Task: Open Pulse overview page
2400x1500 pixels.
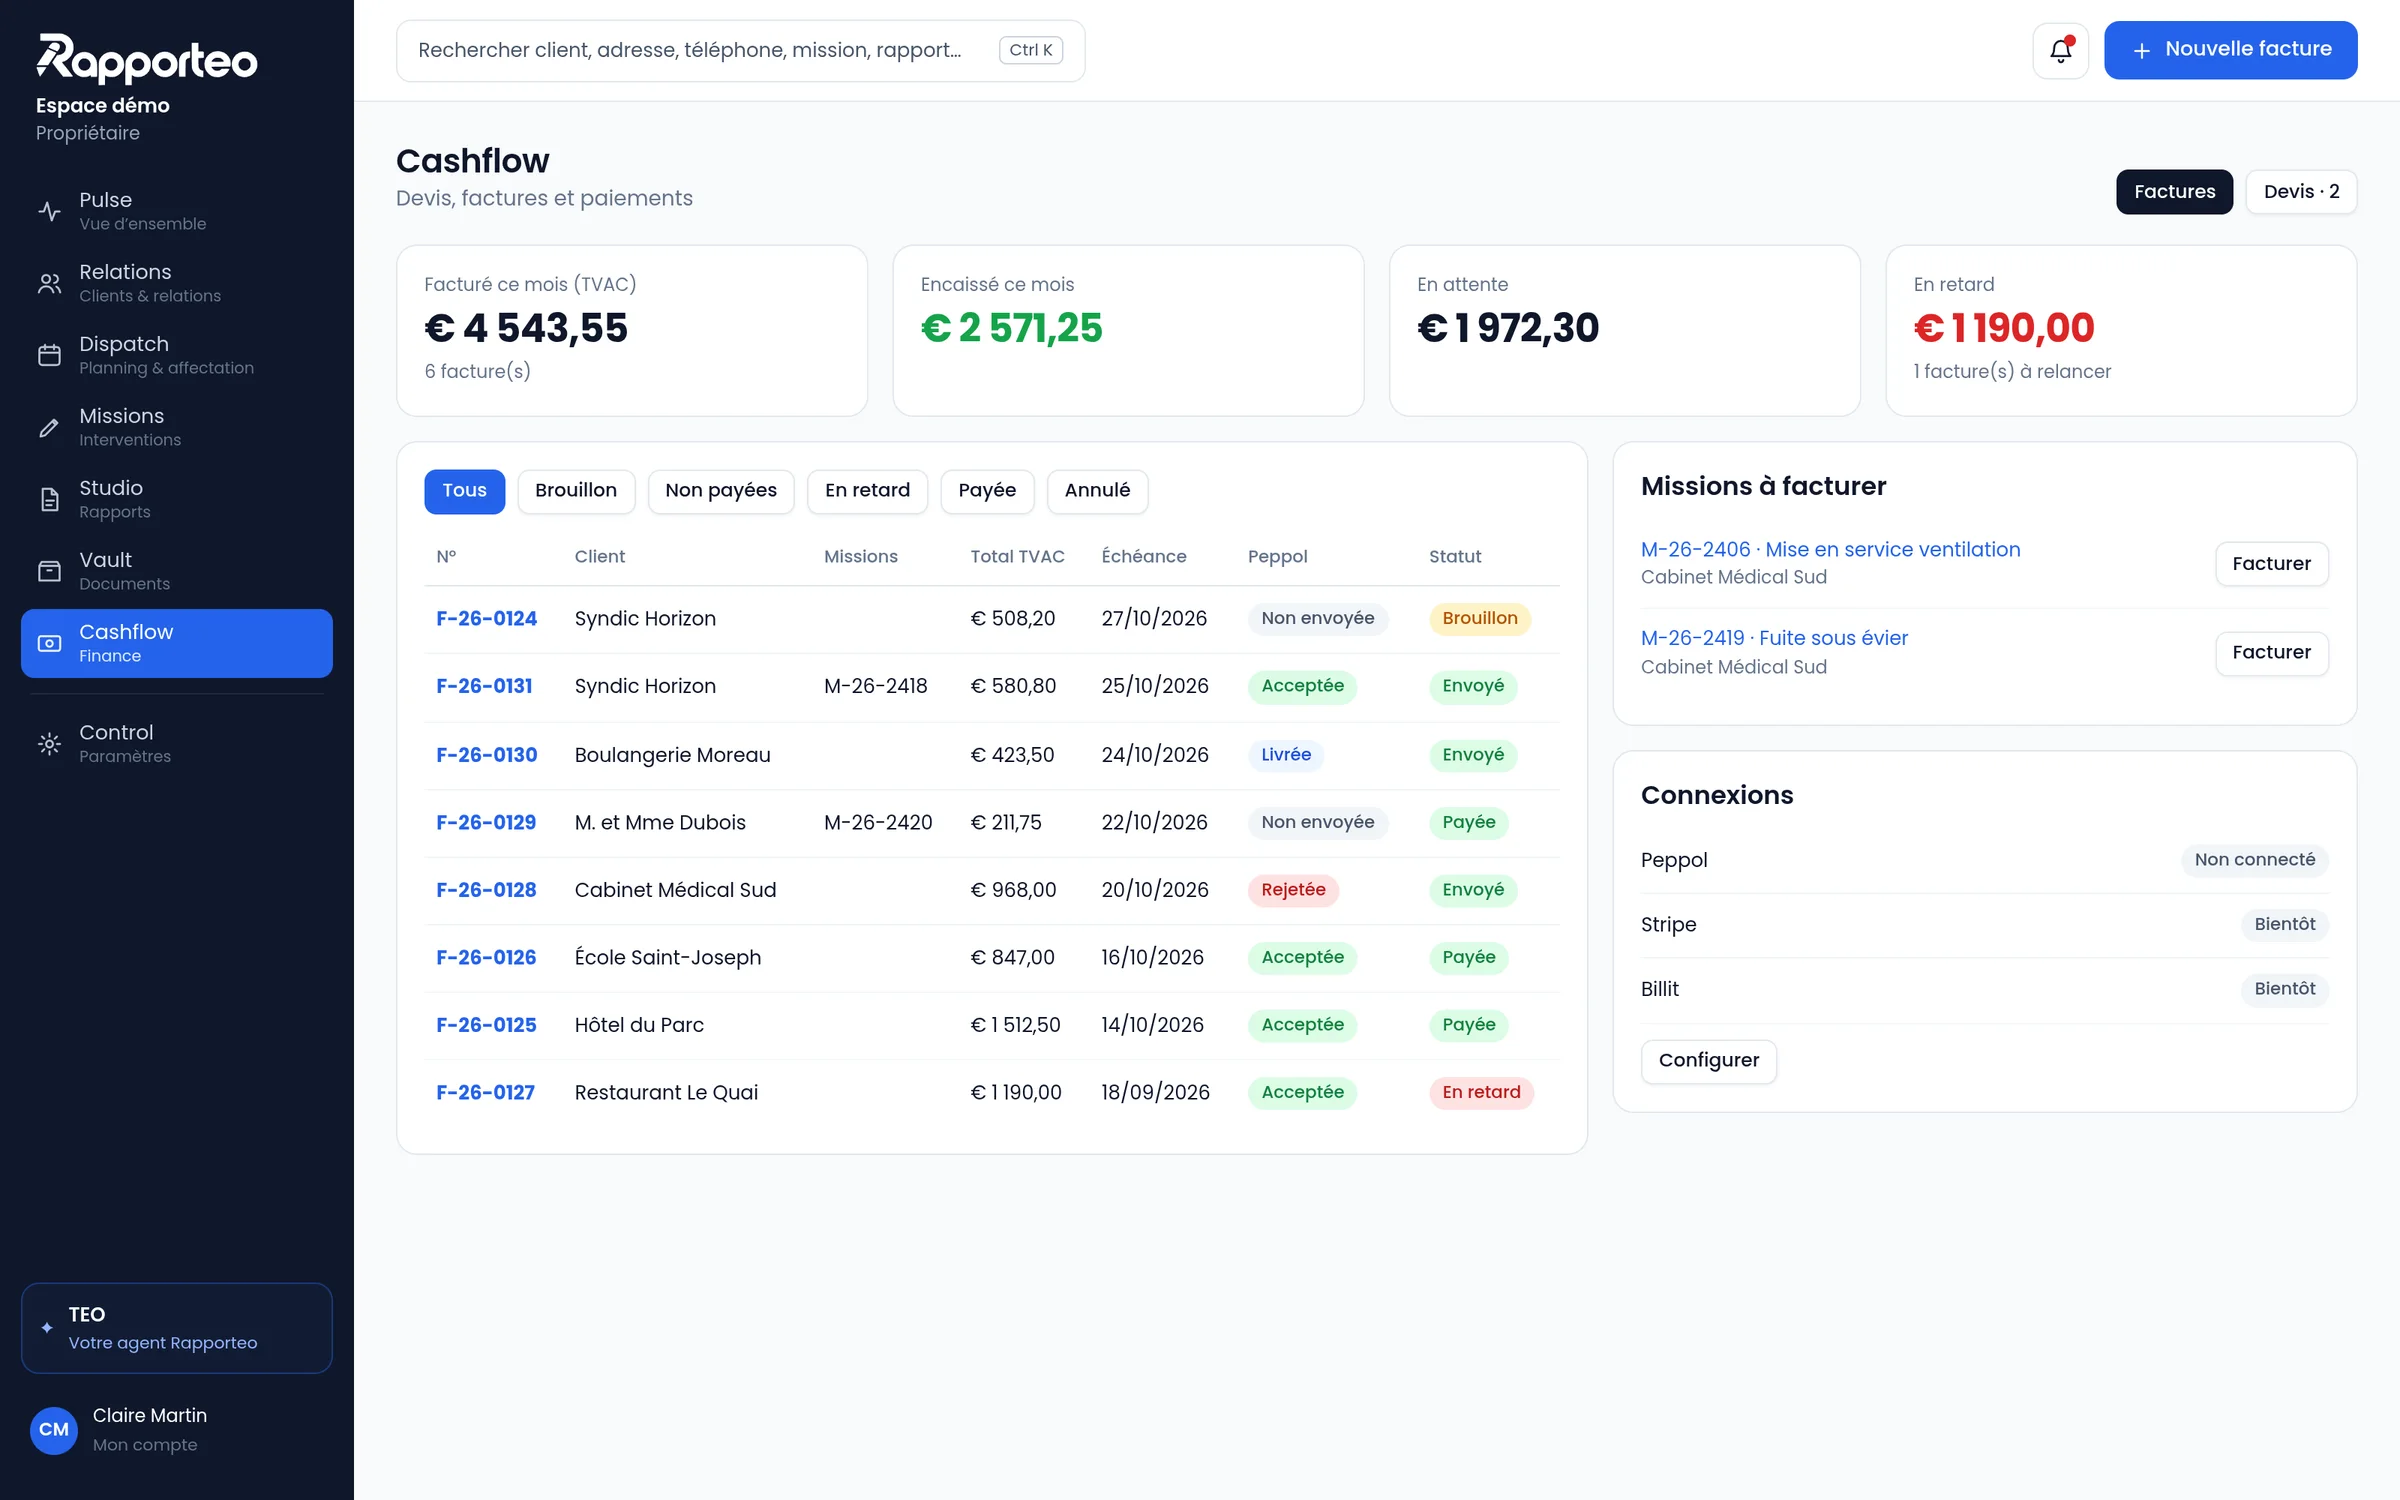Action: tap(177, 211)
